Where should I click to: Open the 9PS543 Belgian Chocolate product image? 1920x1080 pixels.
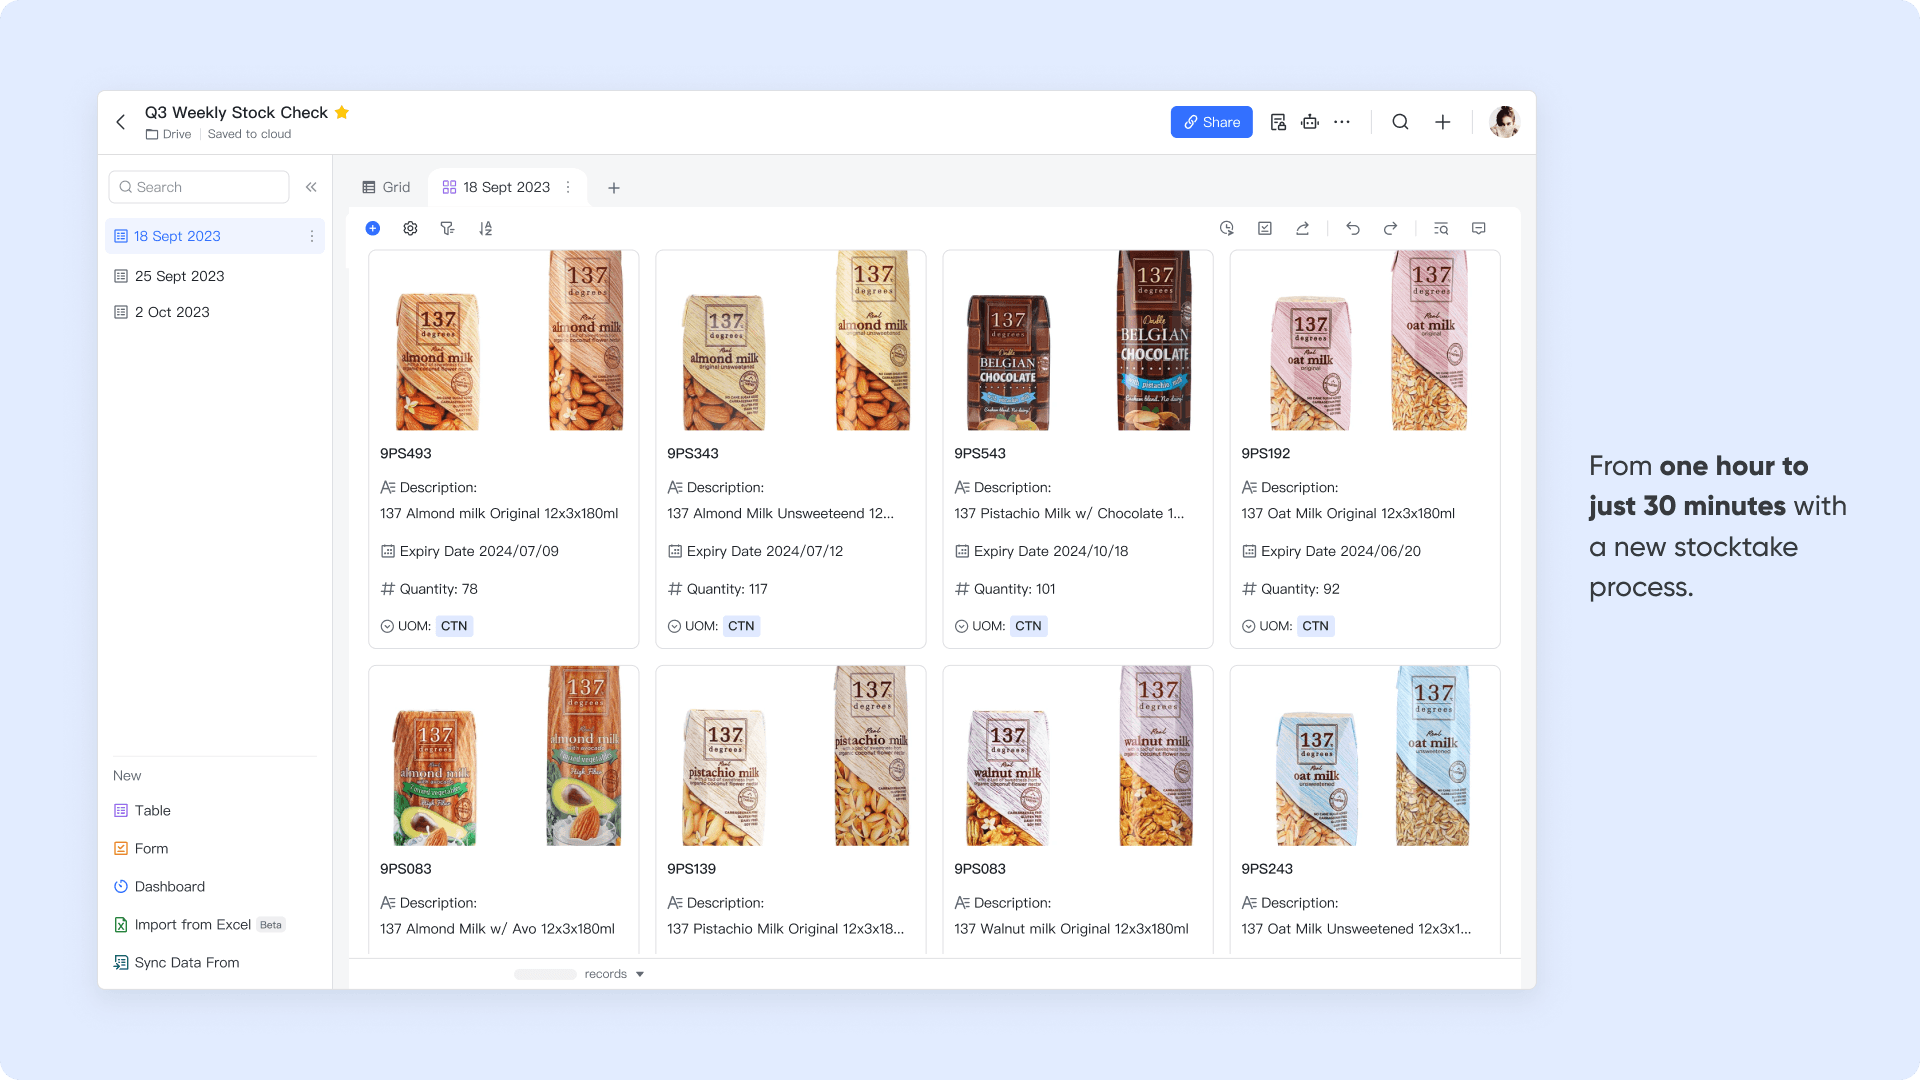pyautogui.click(x=1078, y=341)
